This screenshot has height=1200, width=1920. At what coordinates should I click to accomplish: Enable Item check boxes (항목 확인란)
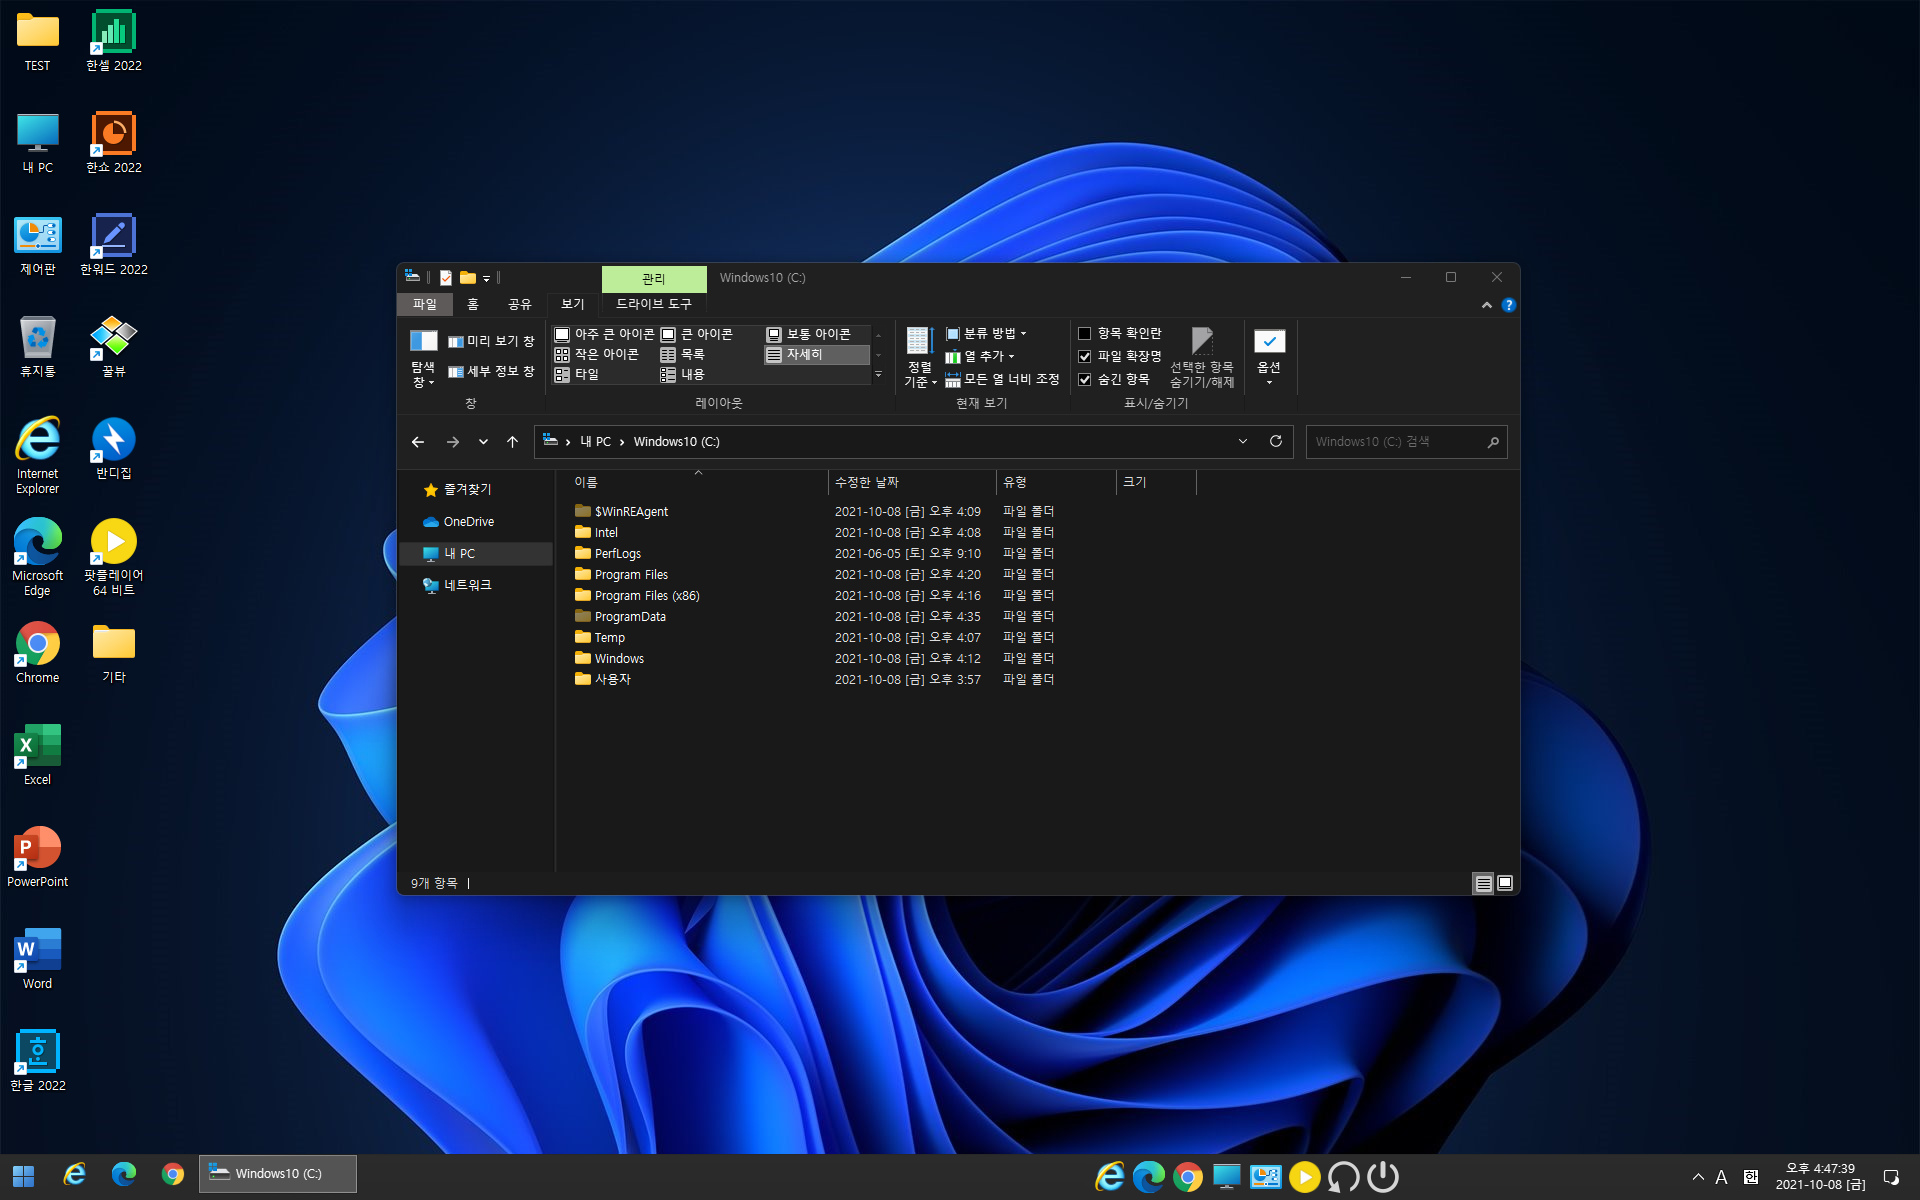1119,334
